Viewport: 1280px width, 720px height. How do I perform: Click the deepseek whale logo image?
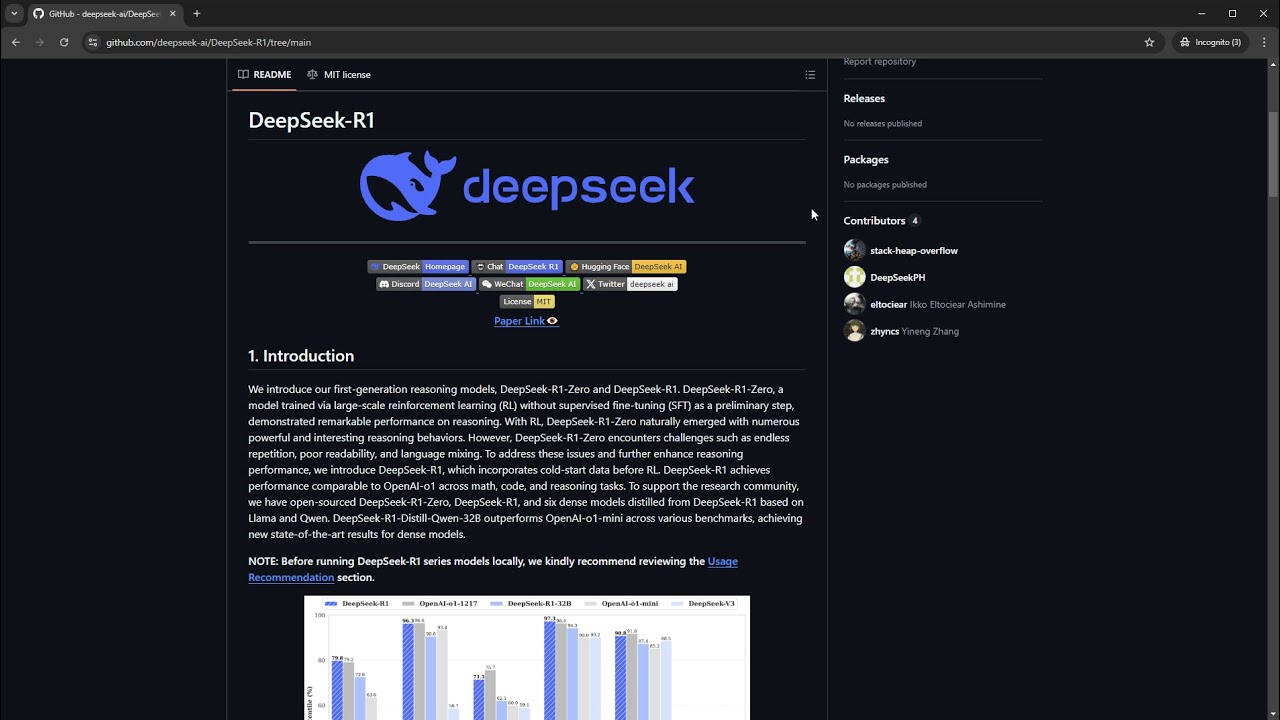click(x=527, y=186)
